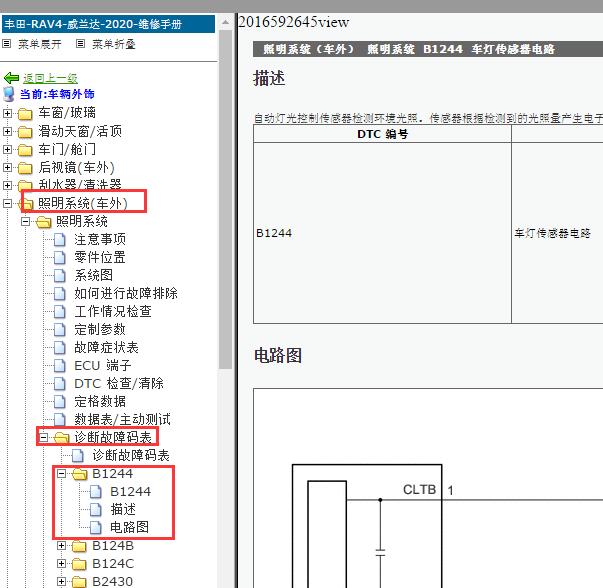Viewport: 603px width, 588px height.
Task: Click the 零件位置 document icon
Action: pyautogui.click(x=60, y=258)
